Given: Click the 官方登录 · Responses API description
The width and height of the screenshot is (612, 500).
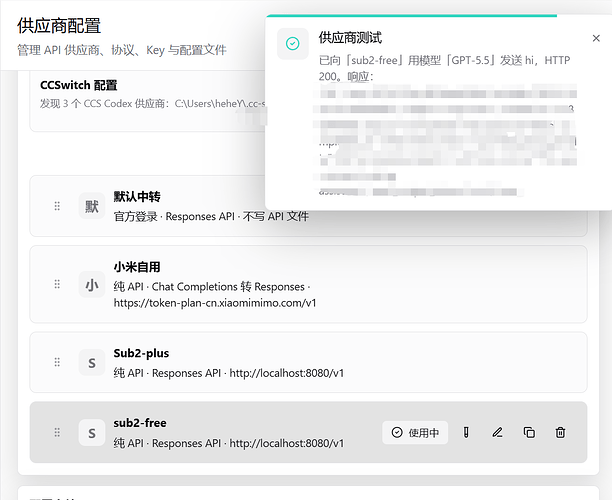Looking at the screenshot, I should pyautogui.click(x=211, y=216).
